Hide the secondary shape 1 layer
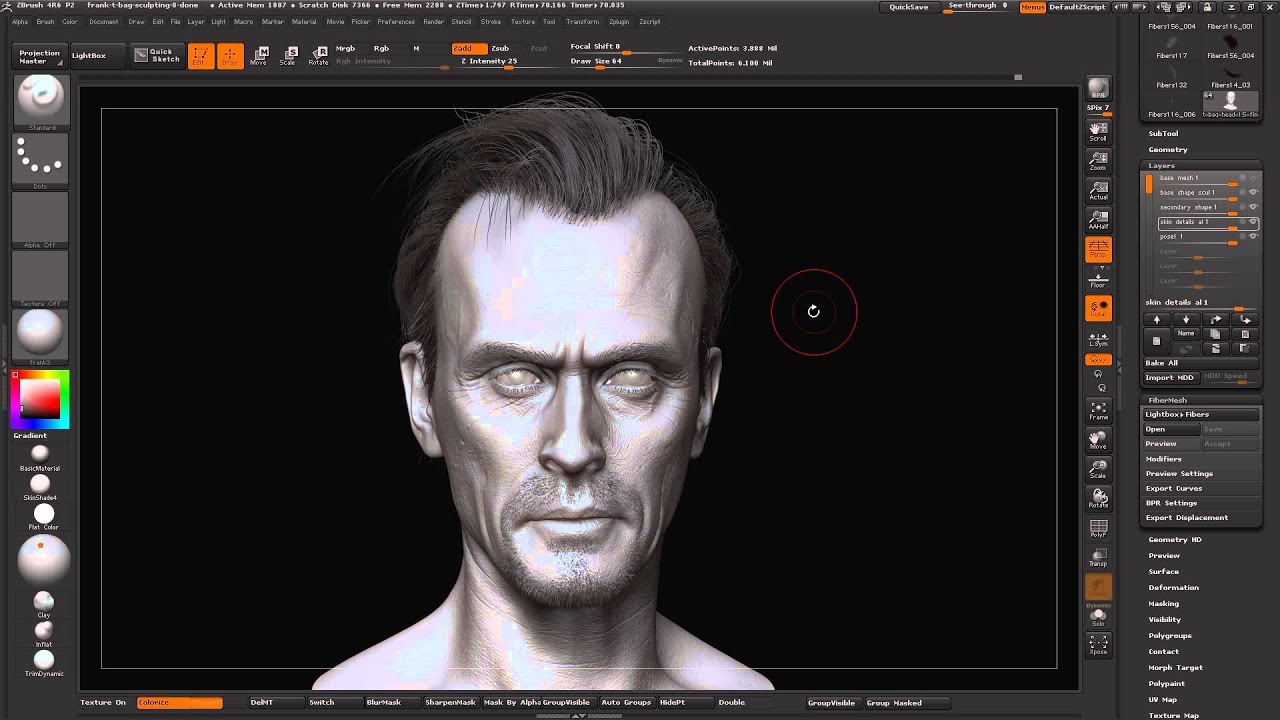1280x720 pixels. click(x=1253, y=207)
